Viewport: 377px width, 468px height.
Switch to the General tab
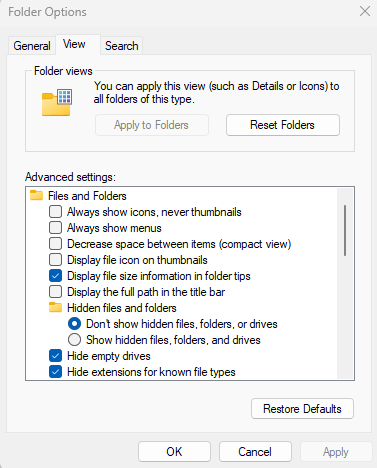point(32,46)
